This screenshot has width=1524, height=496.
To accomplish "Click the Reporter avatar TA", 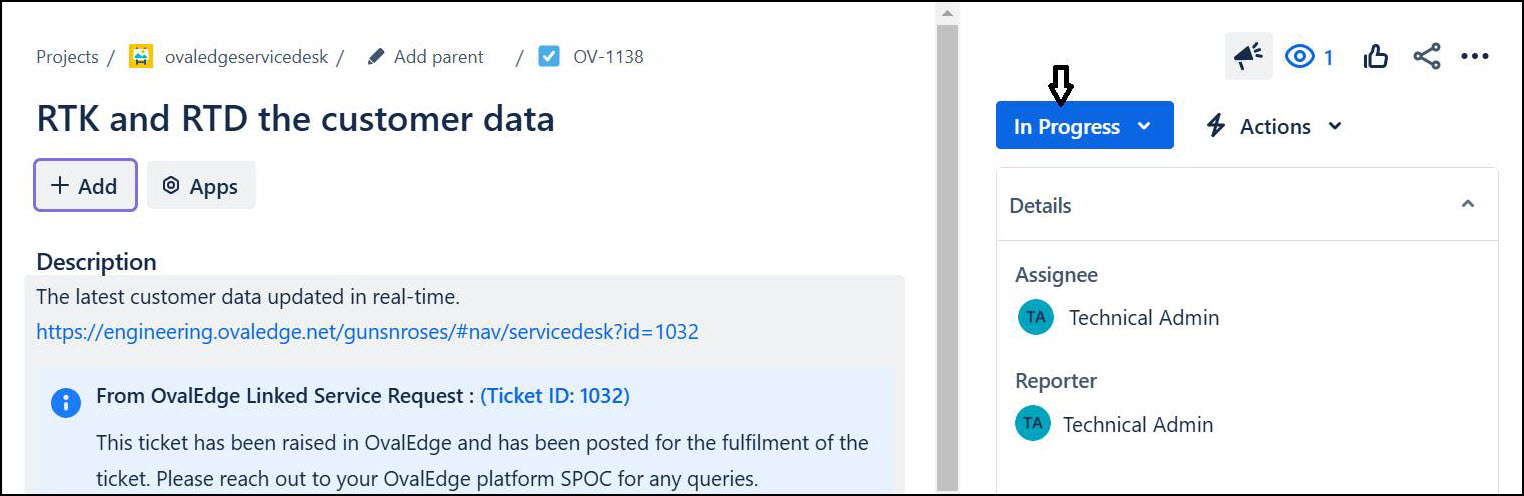I will [x=1033, y=424].
